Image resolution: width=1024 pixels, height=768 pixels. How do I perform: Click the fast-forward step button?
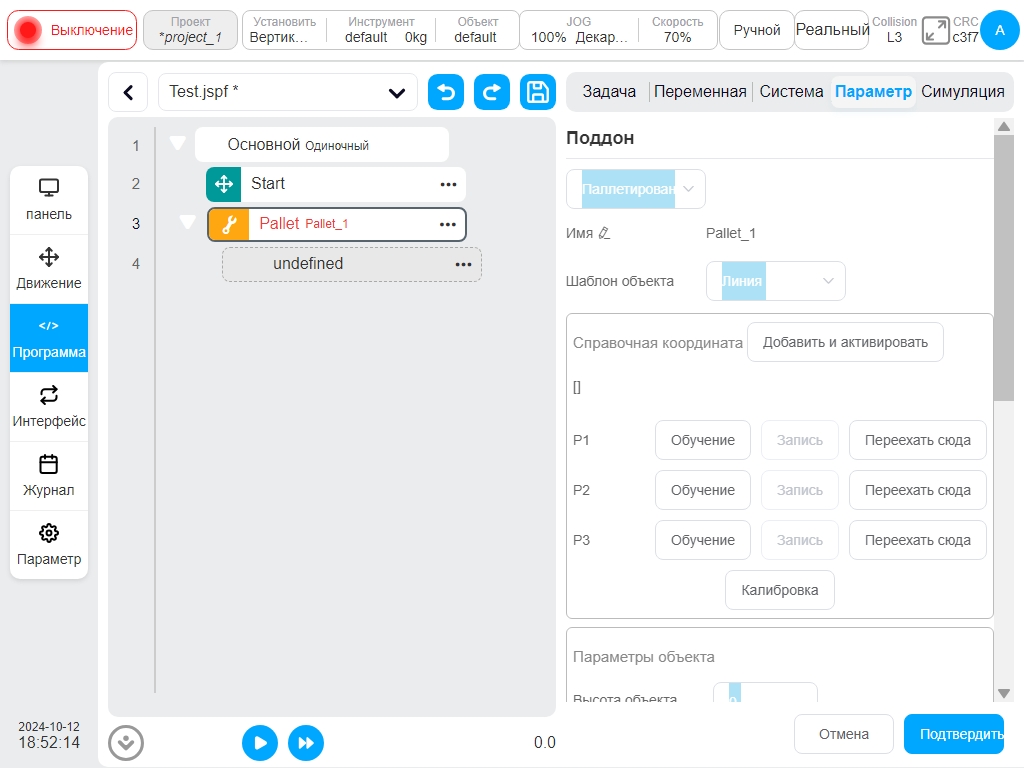coord(306,743)
